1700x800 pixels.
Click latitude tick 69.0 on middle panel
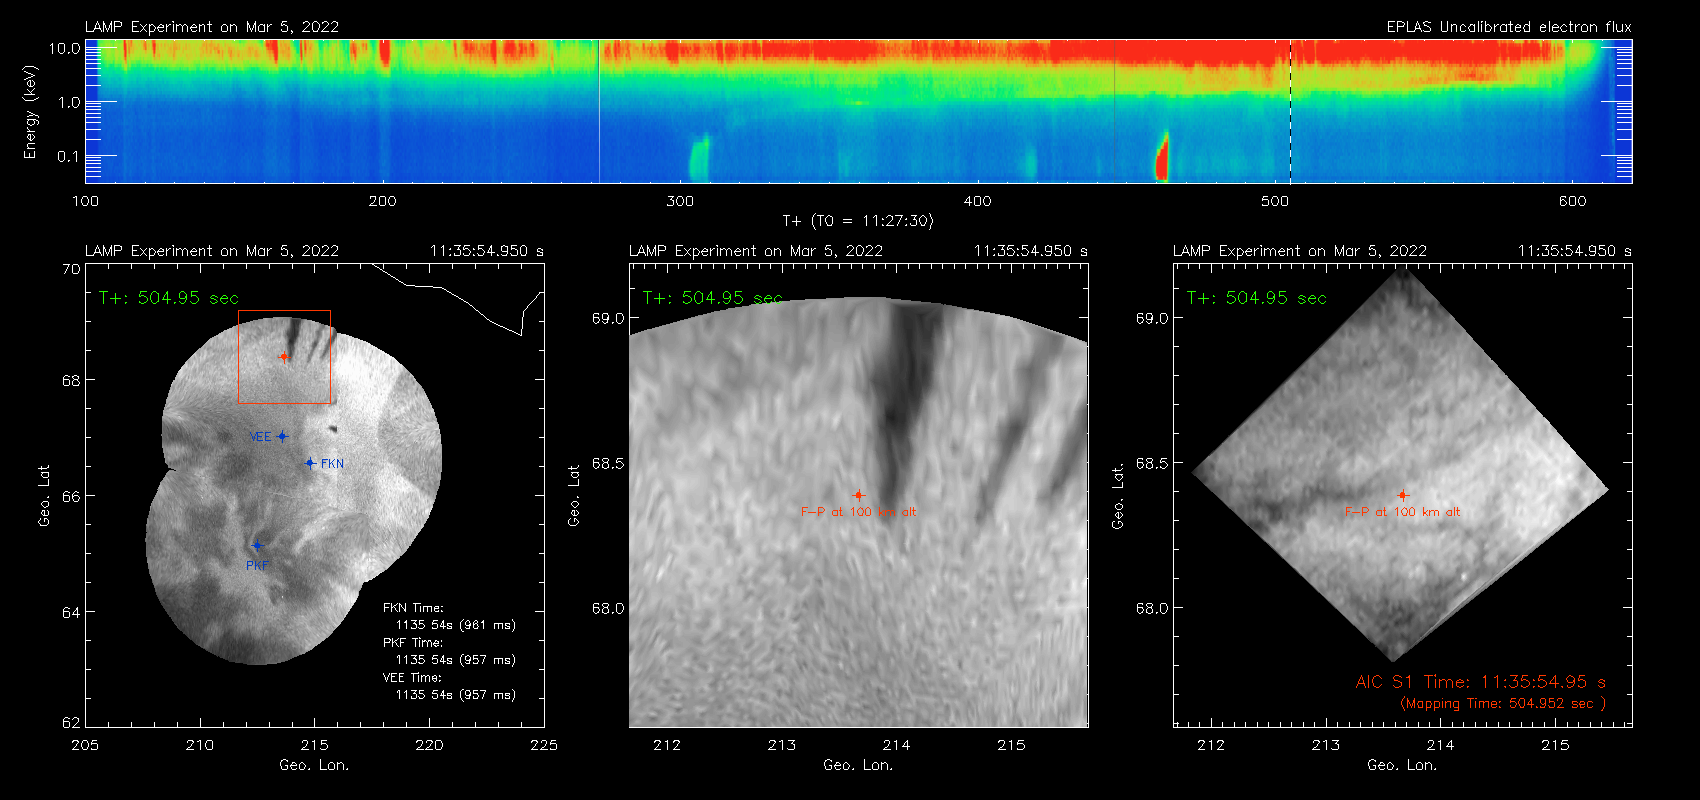(x=608, y=318)
